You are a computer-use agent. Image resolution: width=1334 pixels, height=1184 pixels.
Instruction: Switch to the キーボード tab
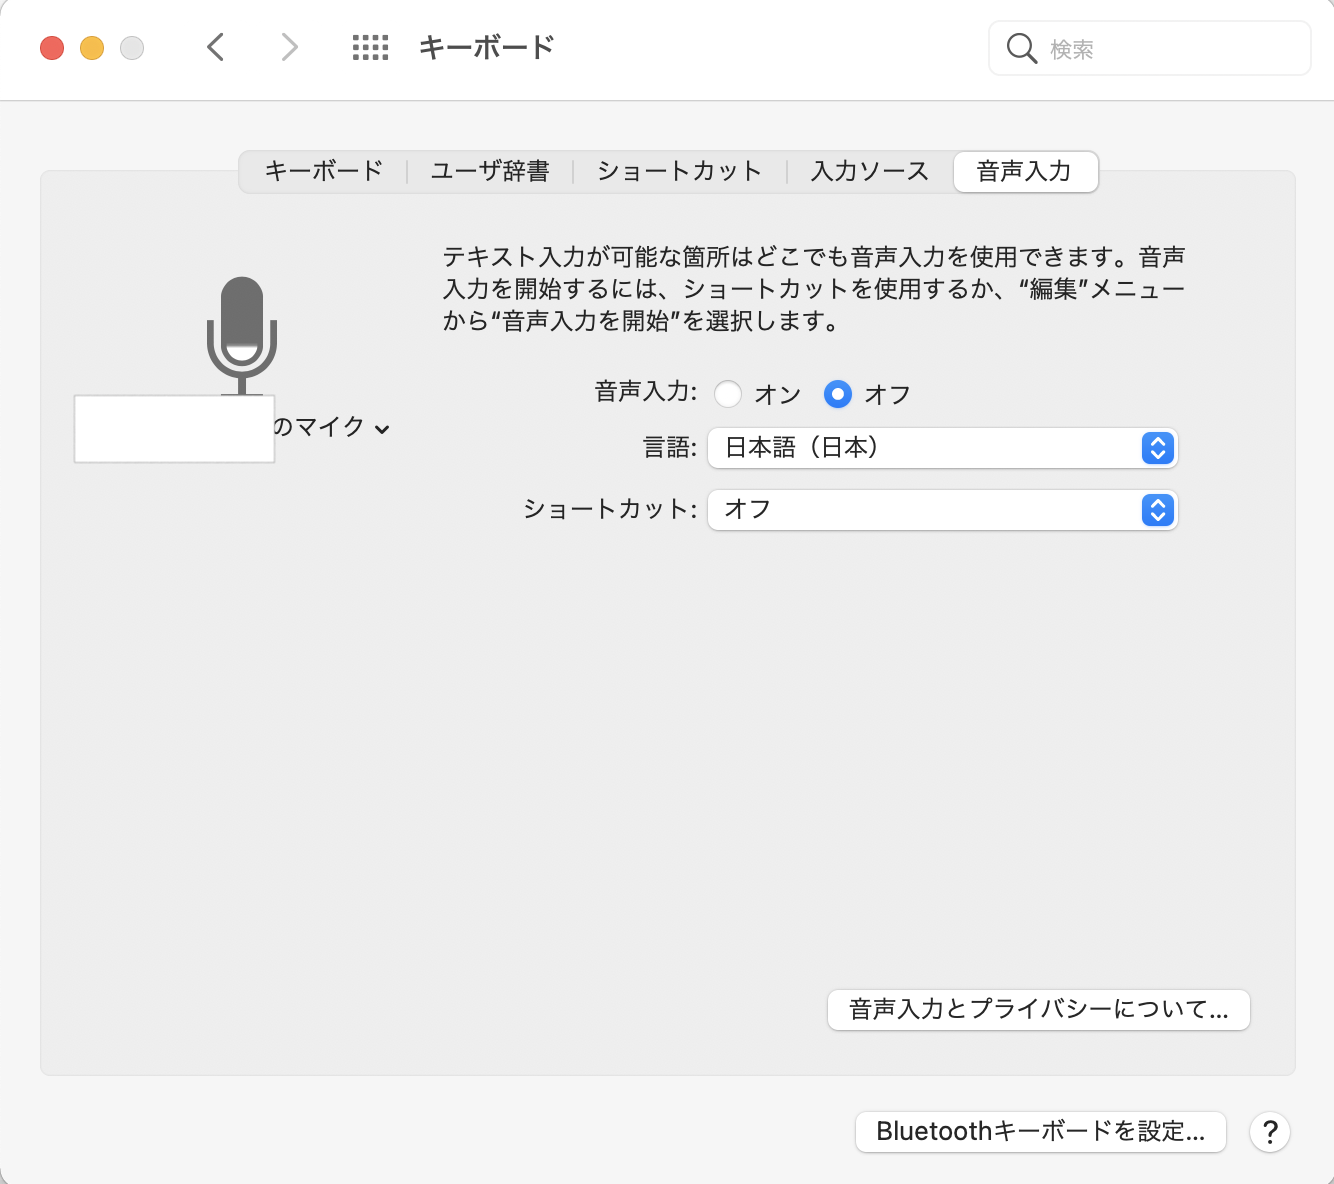tap(323, 171)
